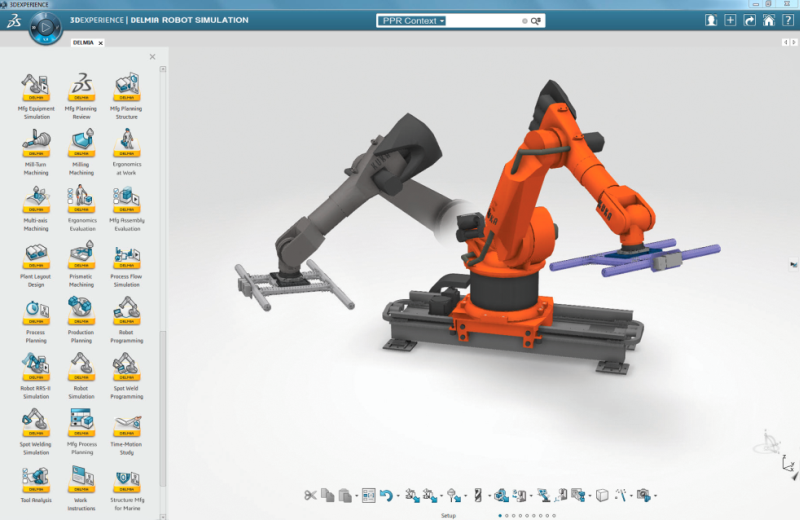Go to Home via house icon
The width and height of the screenshot is (800, 520).
(x=769, y=20)
